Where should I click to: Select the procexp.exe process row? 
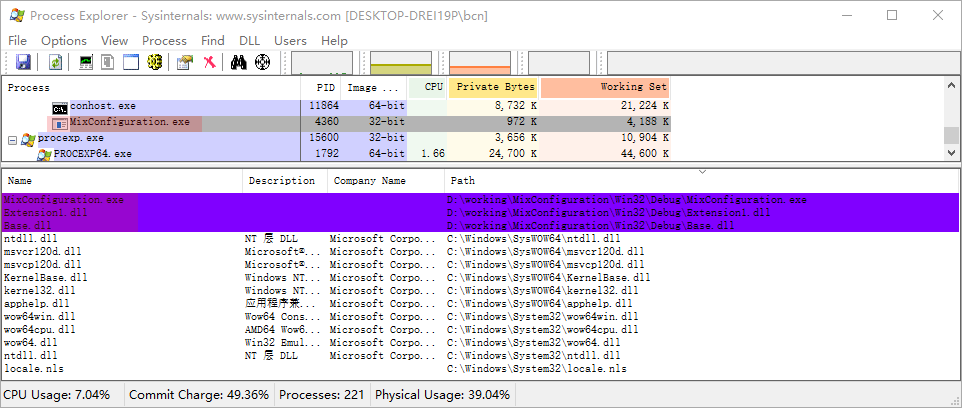[337, 138]
